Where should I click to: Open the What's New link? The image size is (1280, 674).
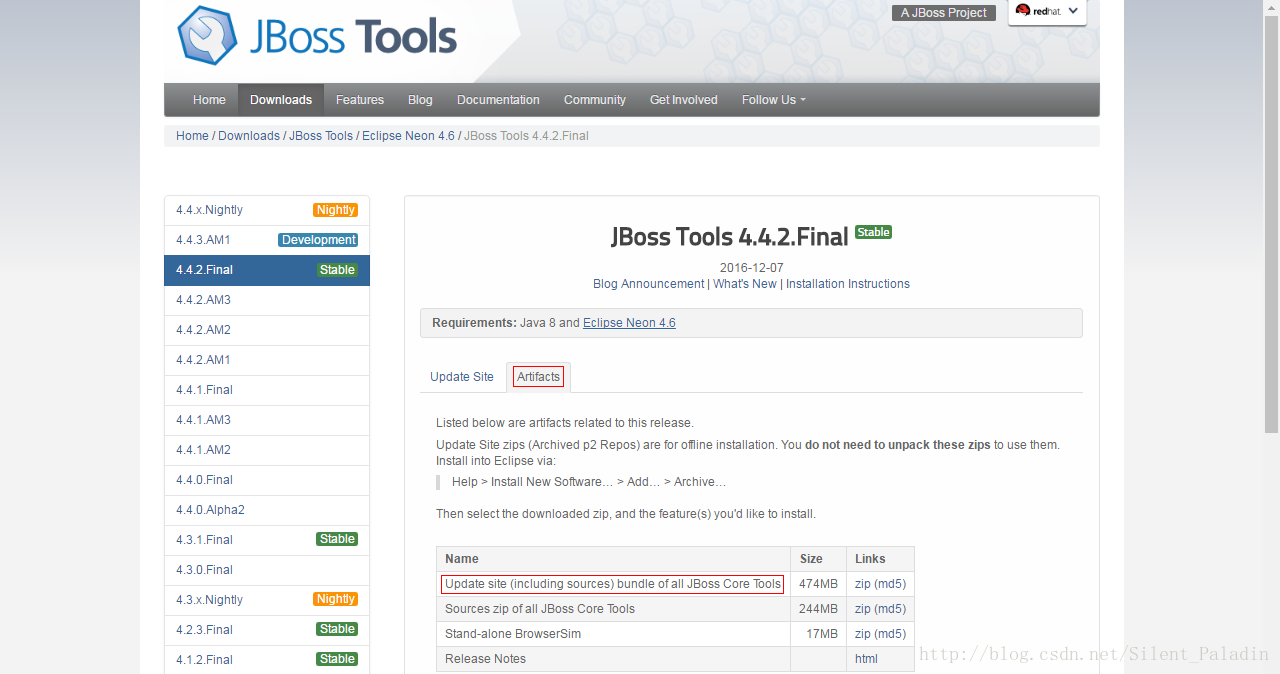pyautogui.click(x=745, y=284)
